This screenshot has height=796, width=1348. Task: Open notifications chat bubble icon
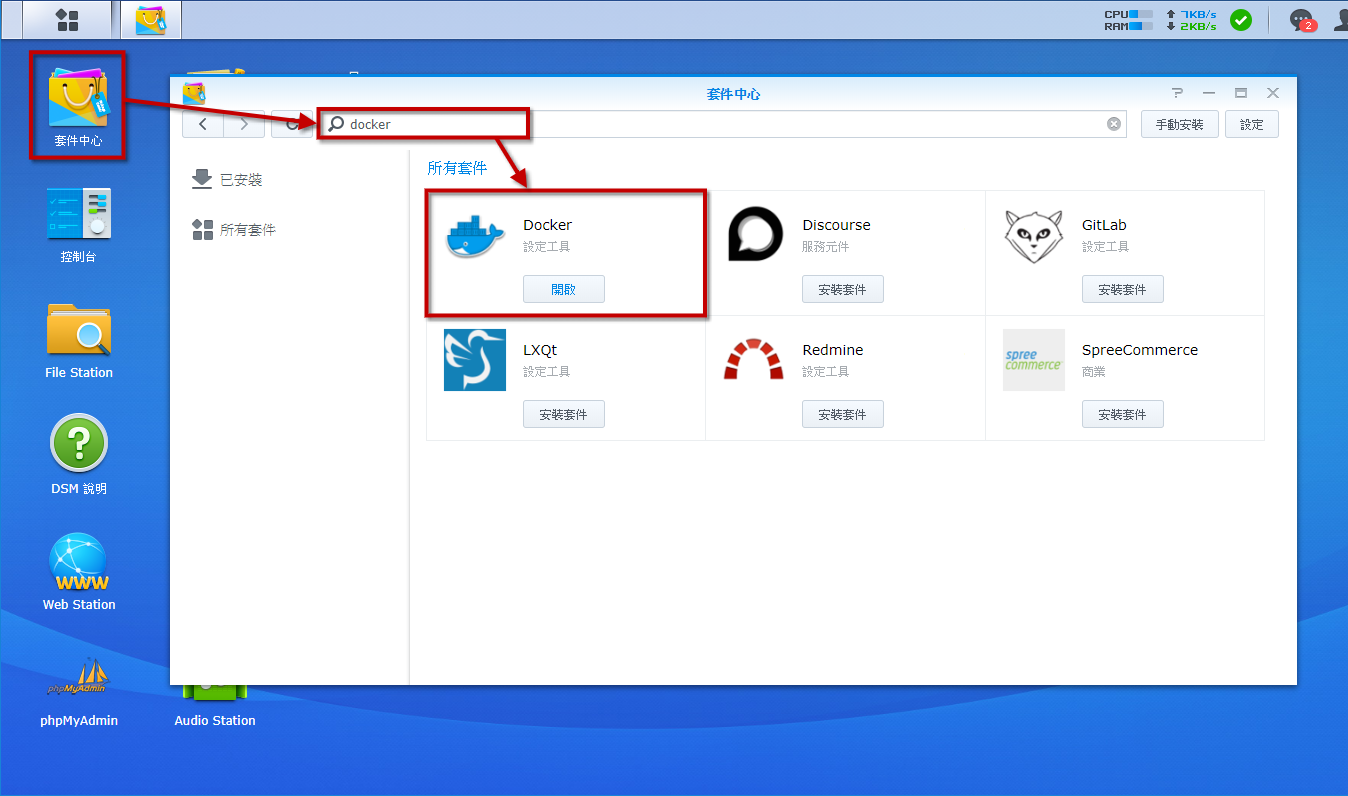(1301, 19)
